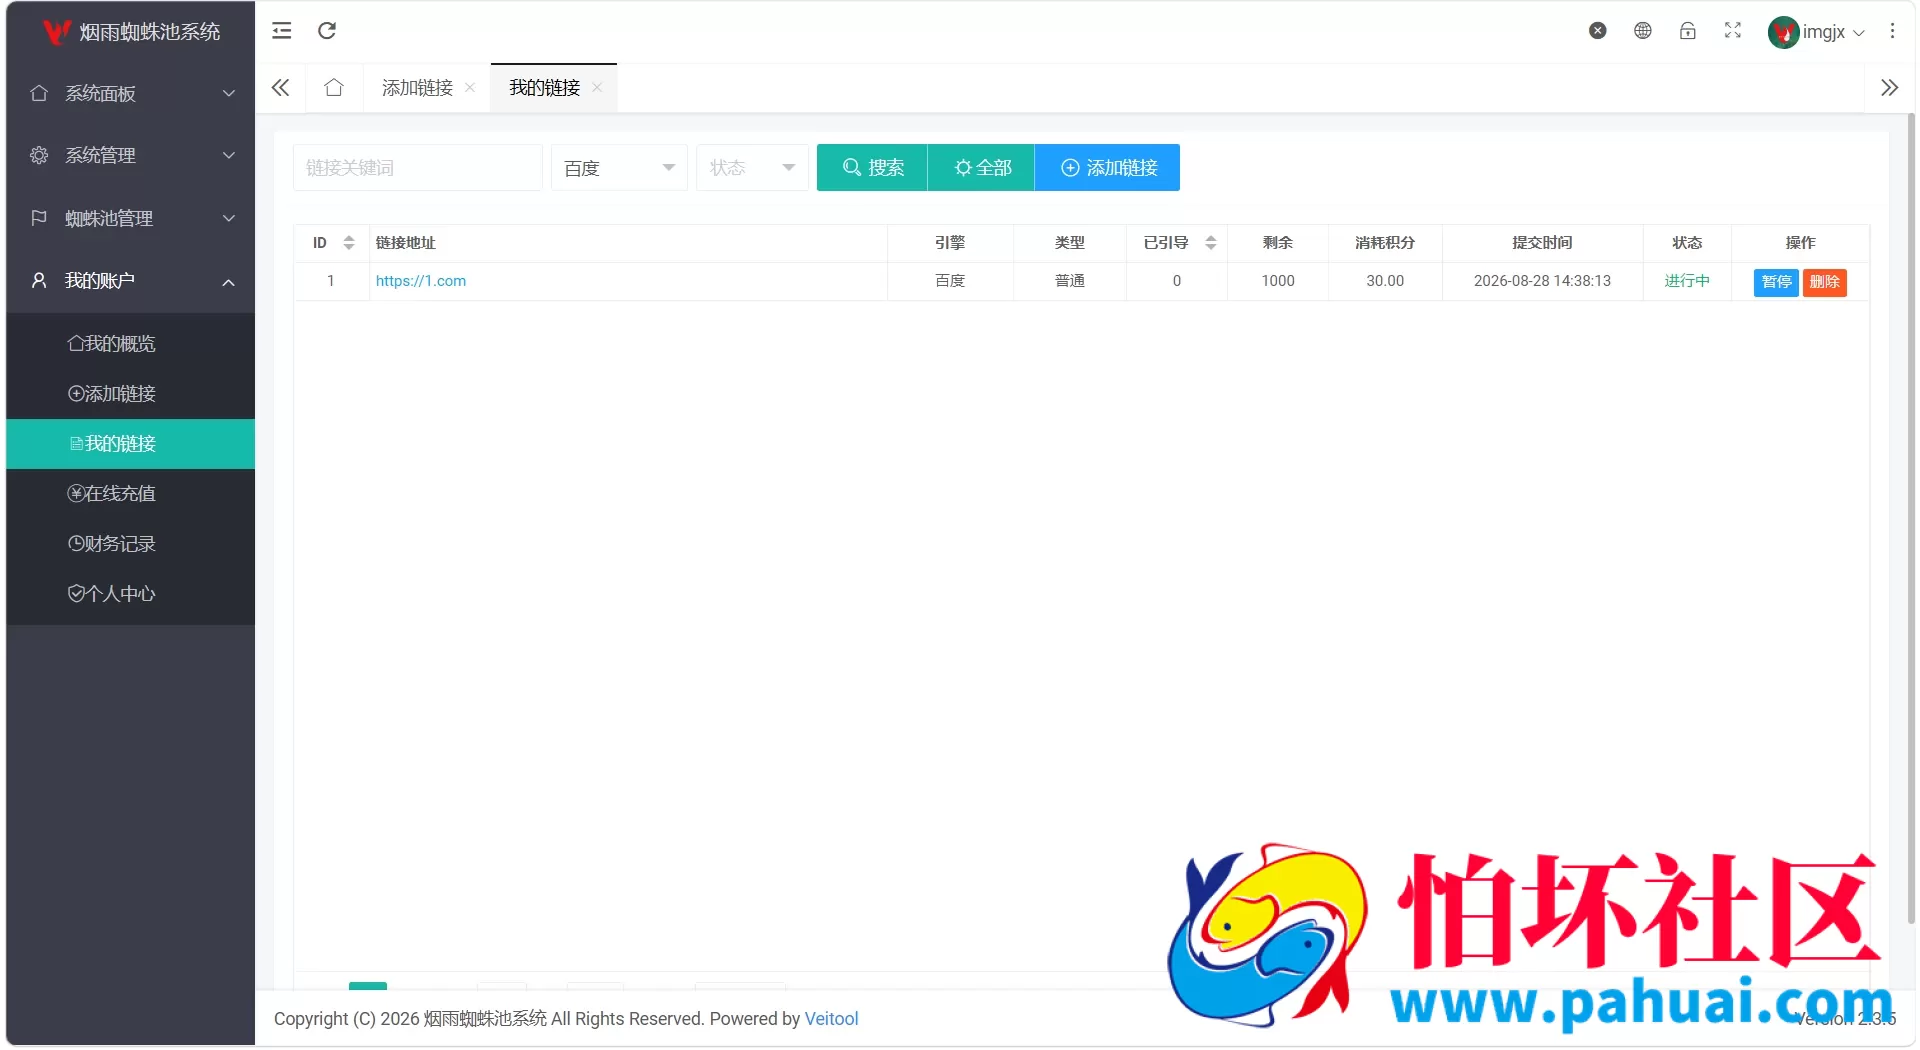The width and height of the screenshot is (1920, 1050).
Task: Collapse the 我的账户 menu
Action: tap(131, 281)
